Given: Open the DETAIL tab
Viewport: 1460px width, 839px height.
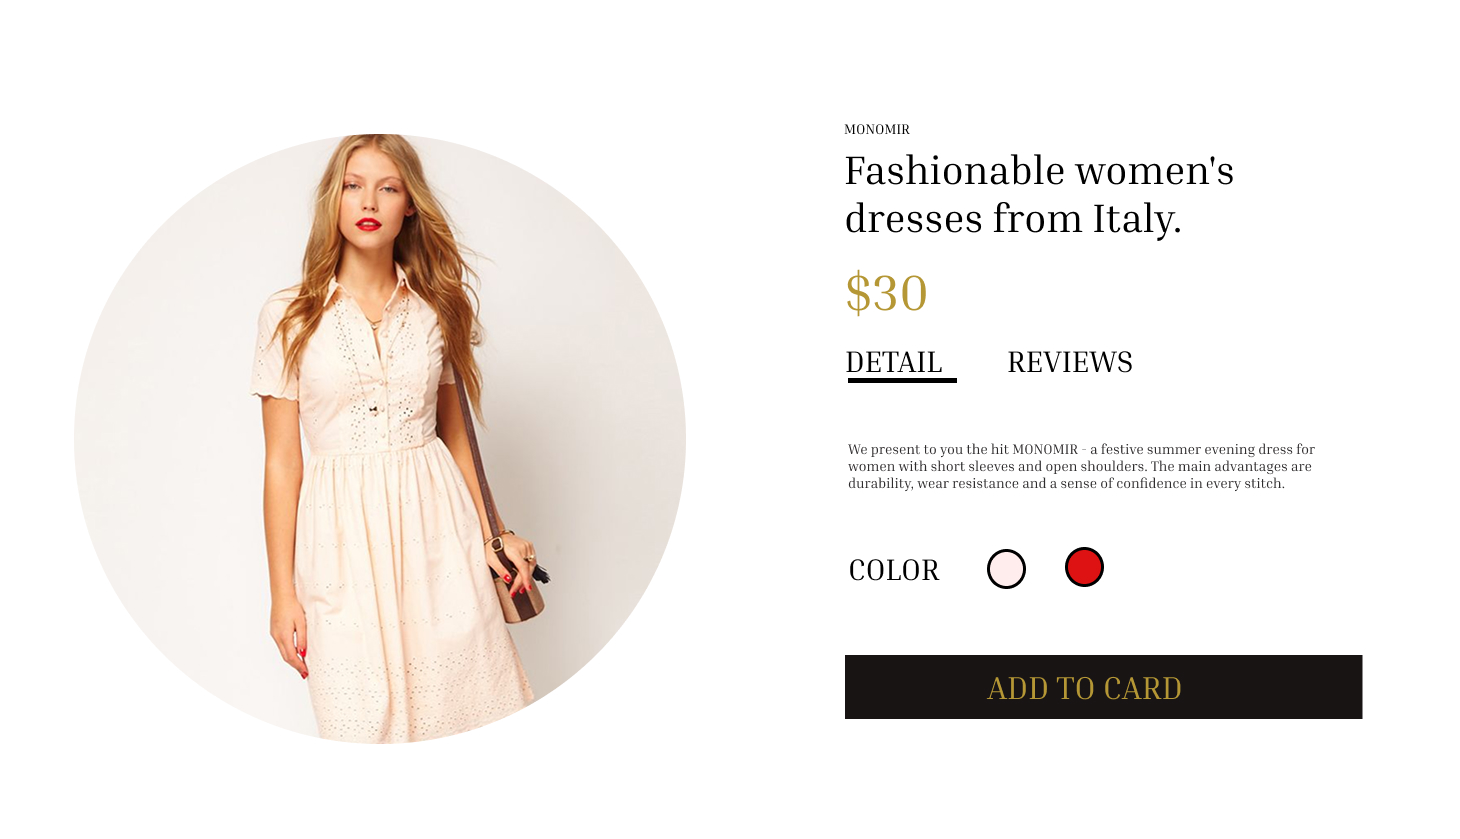Looking at the screenshot, I should coord(894,362).
